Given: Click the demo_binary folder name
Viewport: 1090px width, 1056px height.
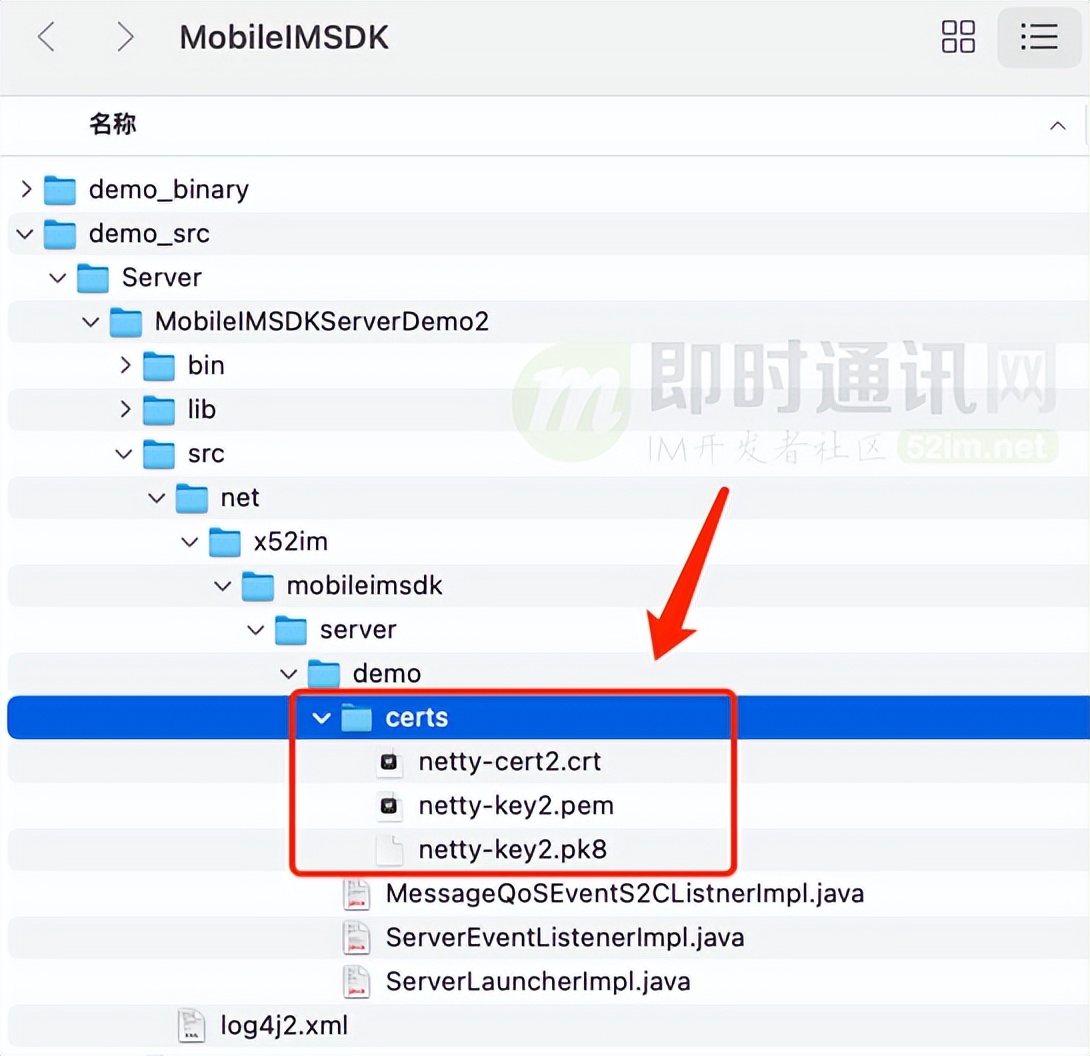Looking at the screenshot, I should click(169, 190).
